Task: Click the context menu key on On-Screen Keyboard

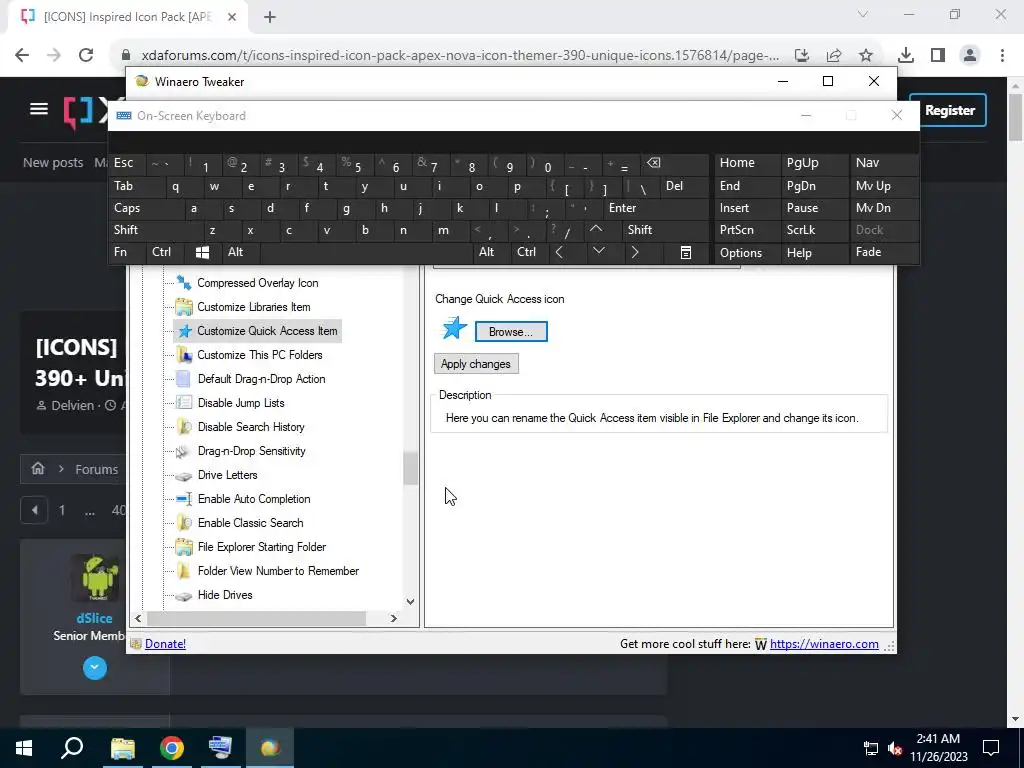Action: [686, 253]
